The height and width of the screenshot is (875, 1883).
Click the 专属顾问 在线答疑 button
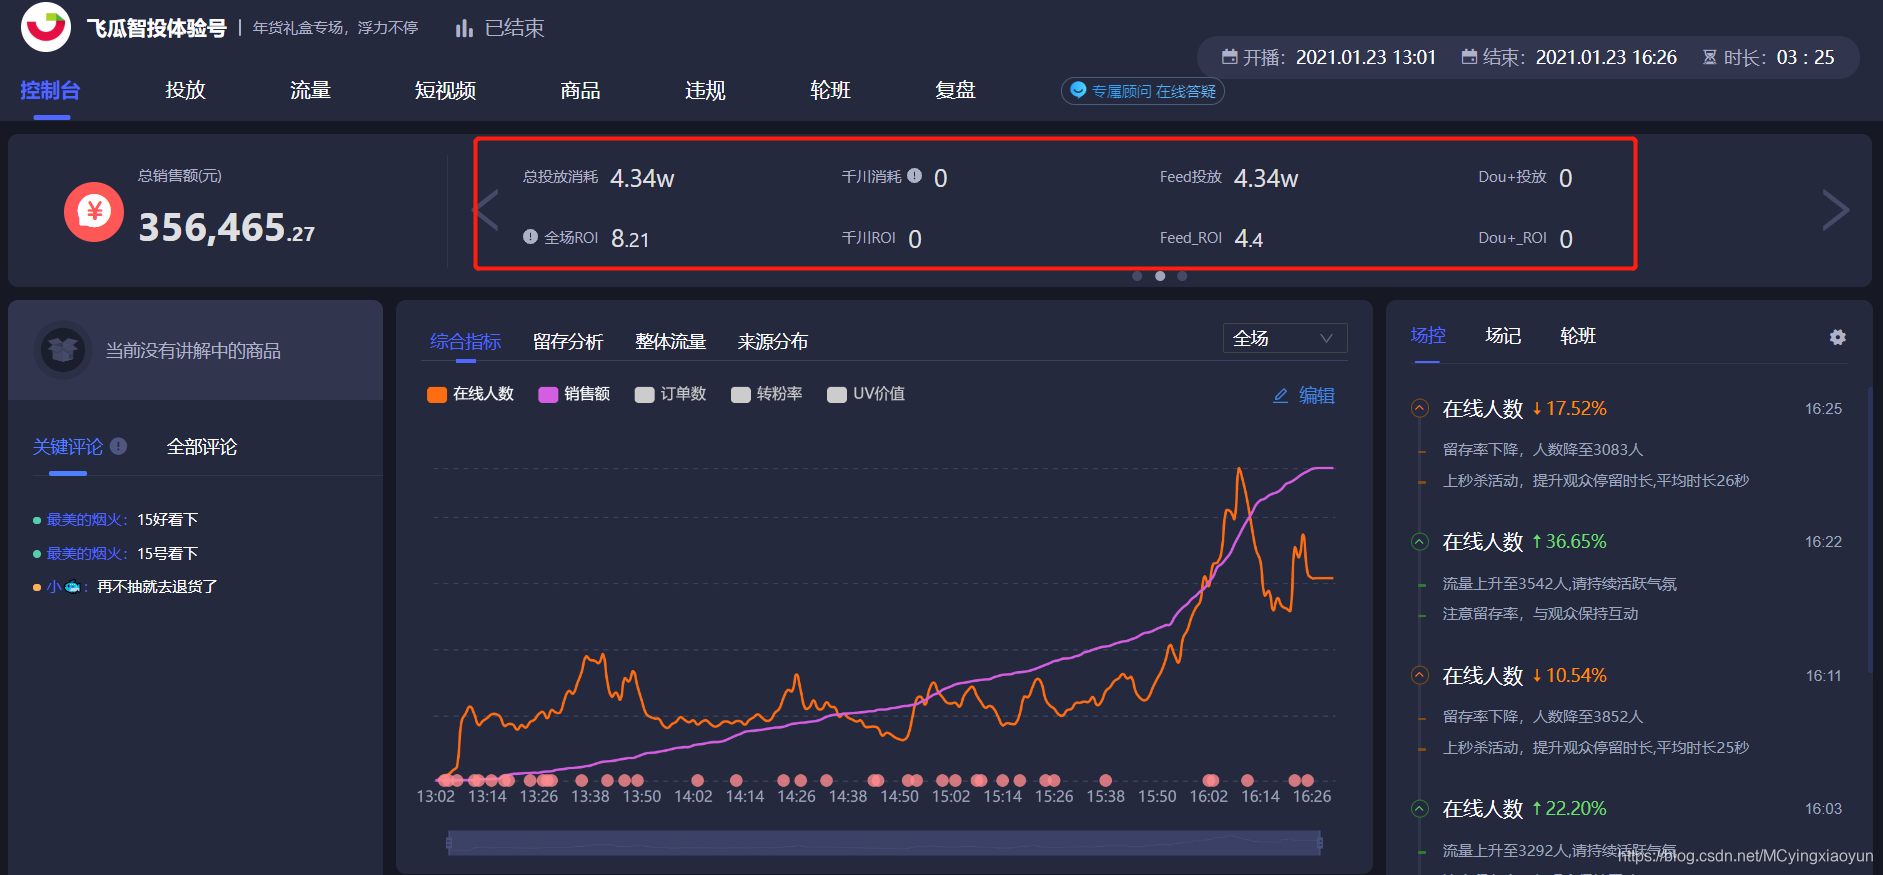[1143, 91]
